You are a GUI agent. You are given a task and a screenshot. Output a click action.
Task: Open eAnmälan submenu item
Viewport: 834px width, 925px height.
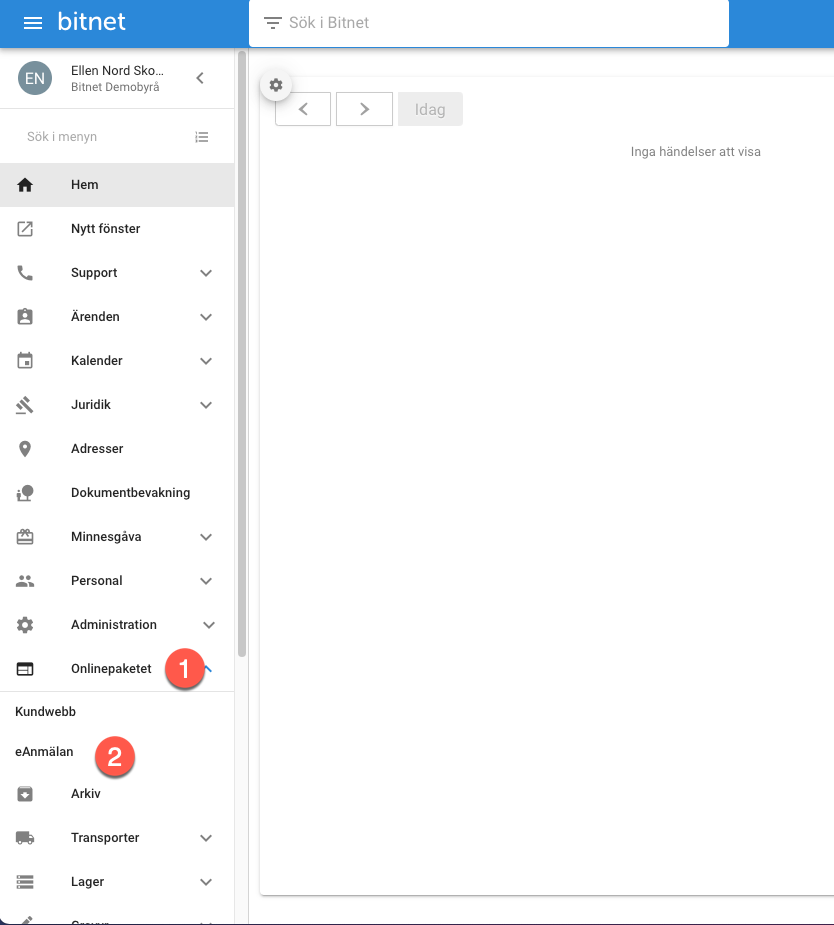(x=44, y=752)
